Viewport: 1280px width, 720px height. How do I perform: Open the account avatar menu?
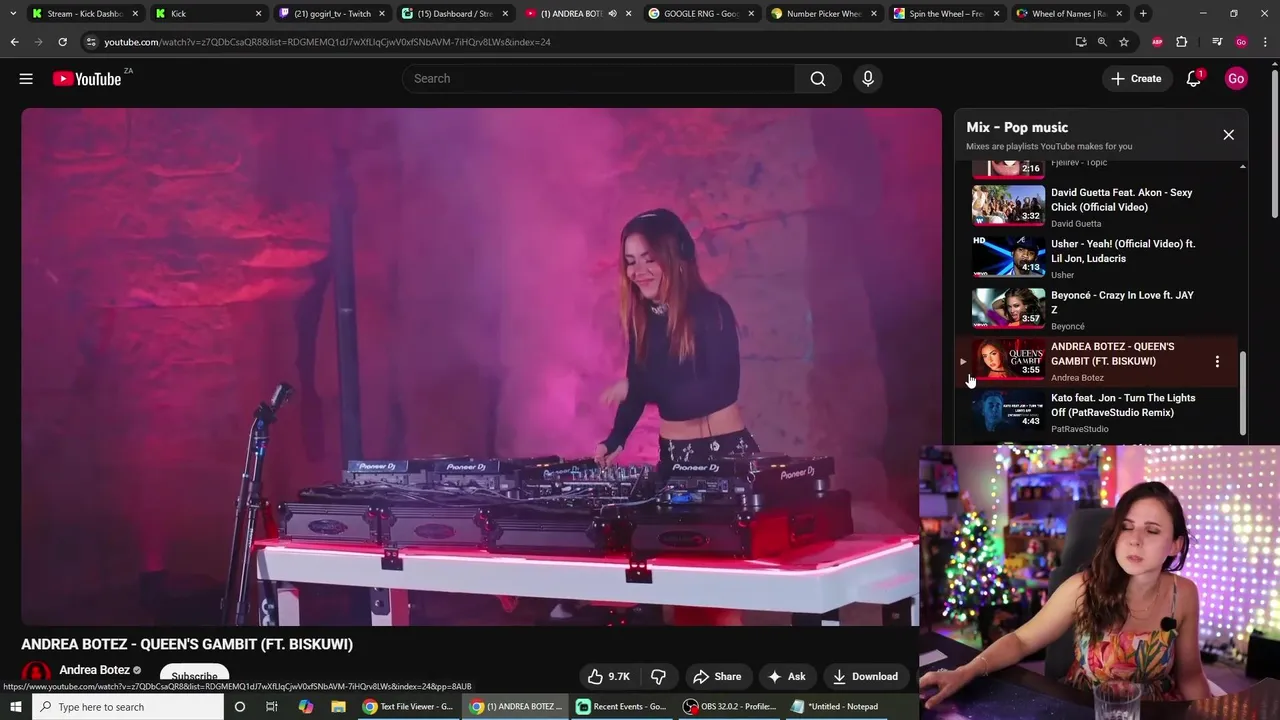click(x=1236, y=79)
